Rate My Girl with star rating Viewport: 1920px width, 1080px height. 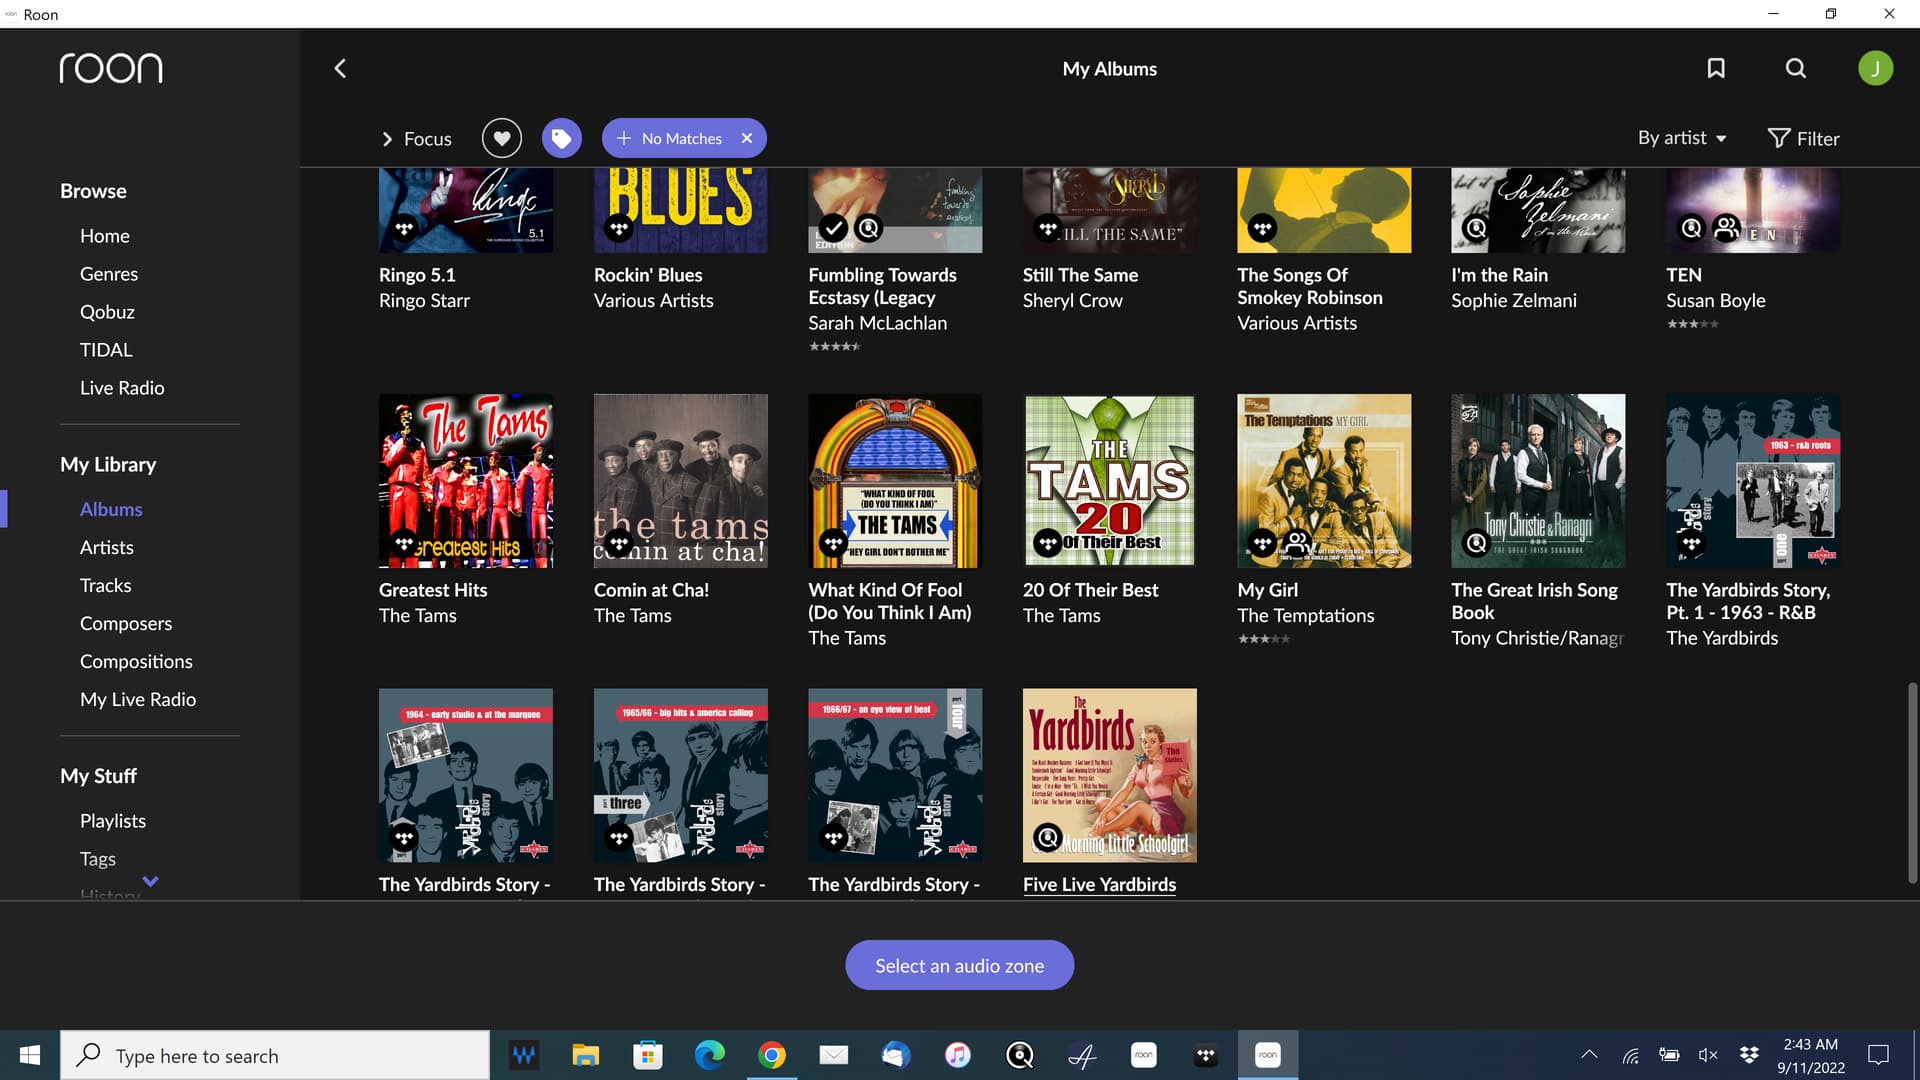pyautogui.click(x=1264, y=639)
